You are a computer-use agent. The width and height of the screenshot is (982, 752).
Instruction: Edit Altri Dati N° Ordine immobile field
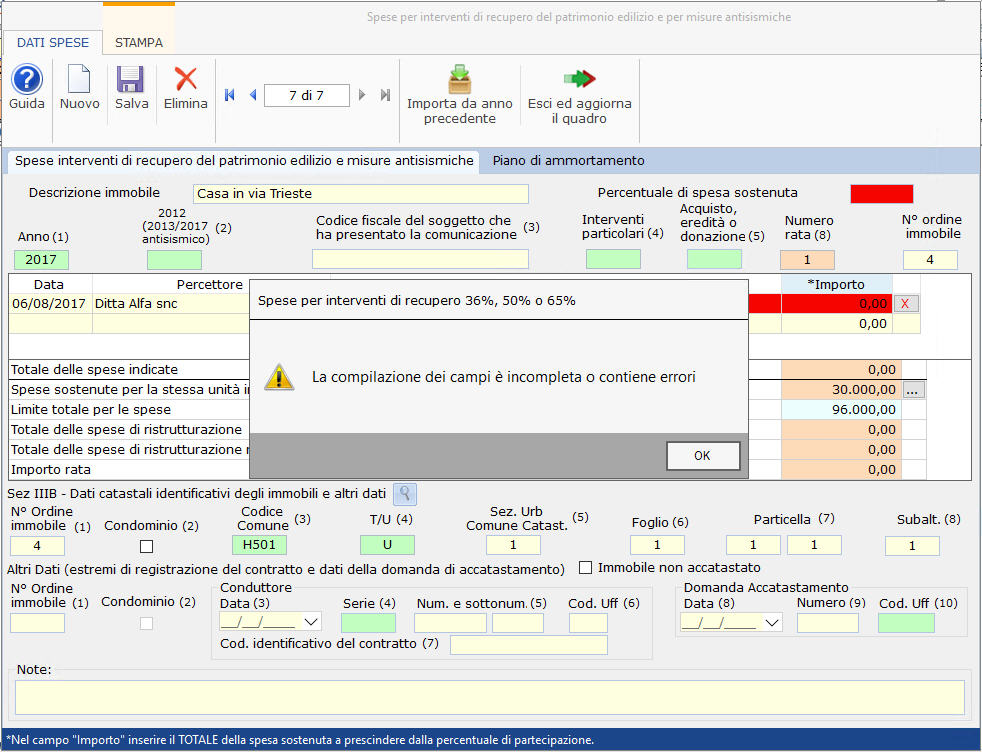click(x=37, y=623)
